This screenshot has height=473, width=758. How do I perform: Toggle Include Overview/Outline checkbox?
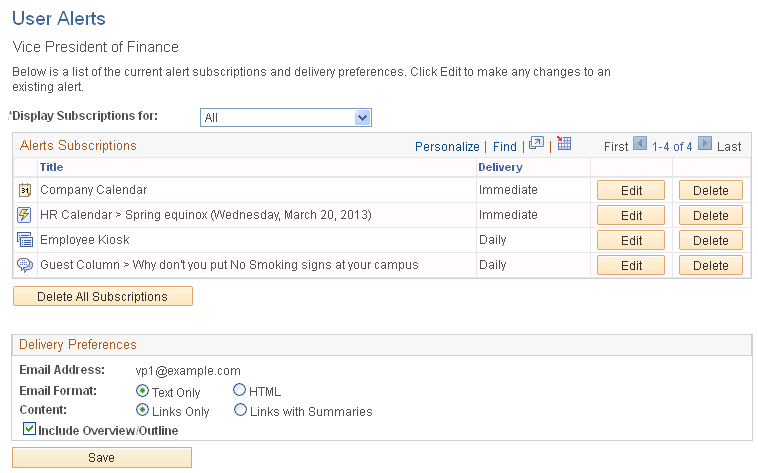point(29,430)
